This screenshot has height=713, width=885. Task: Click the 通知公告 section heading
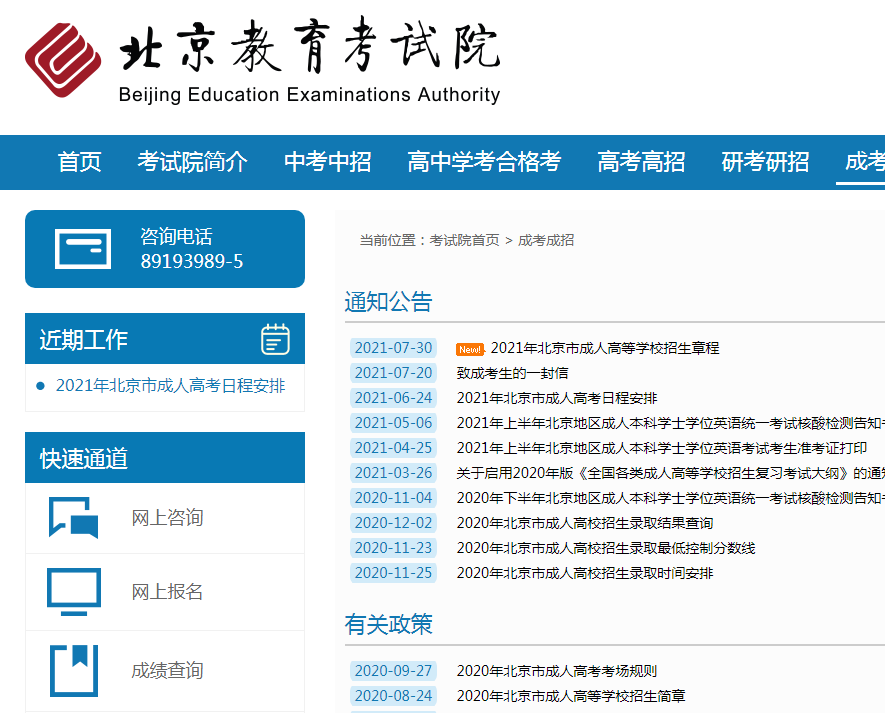pos(388,301)
